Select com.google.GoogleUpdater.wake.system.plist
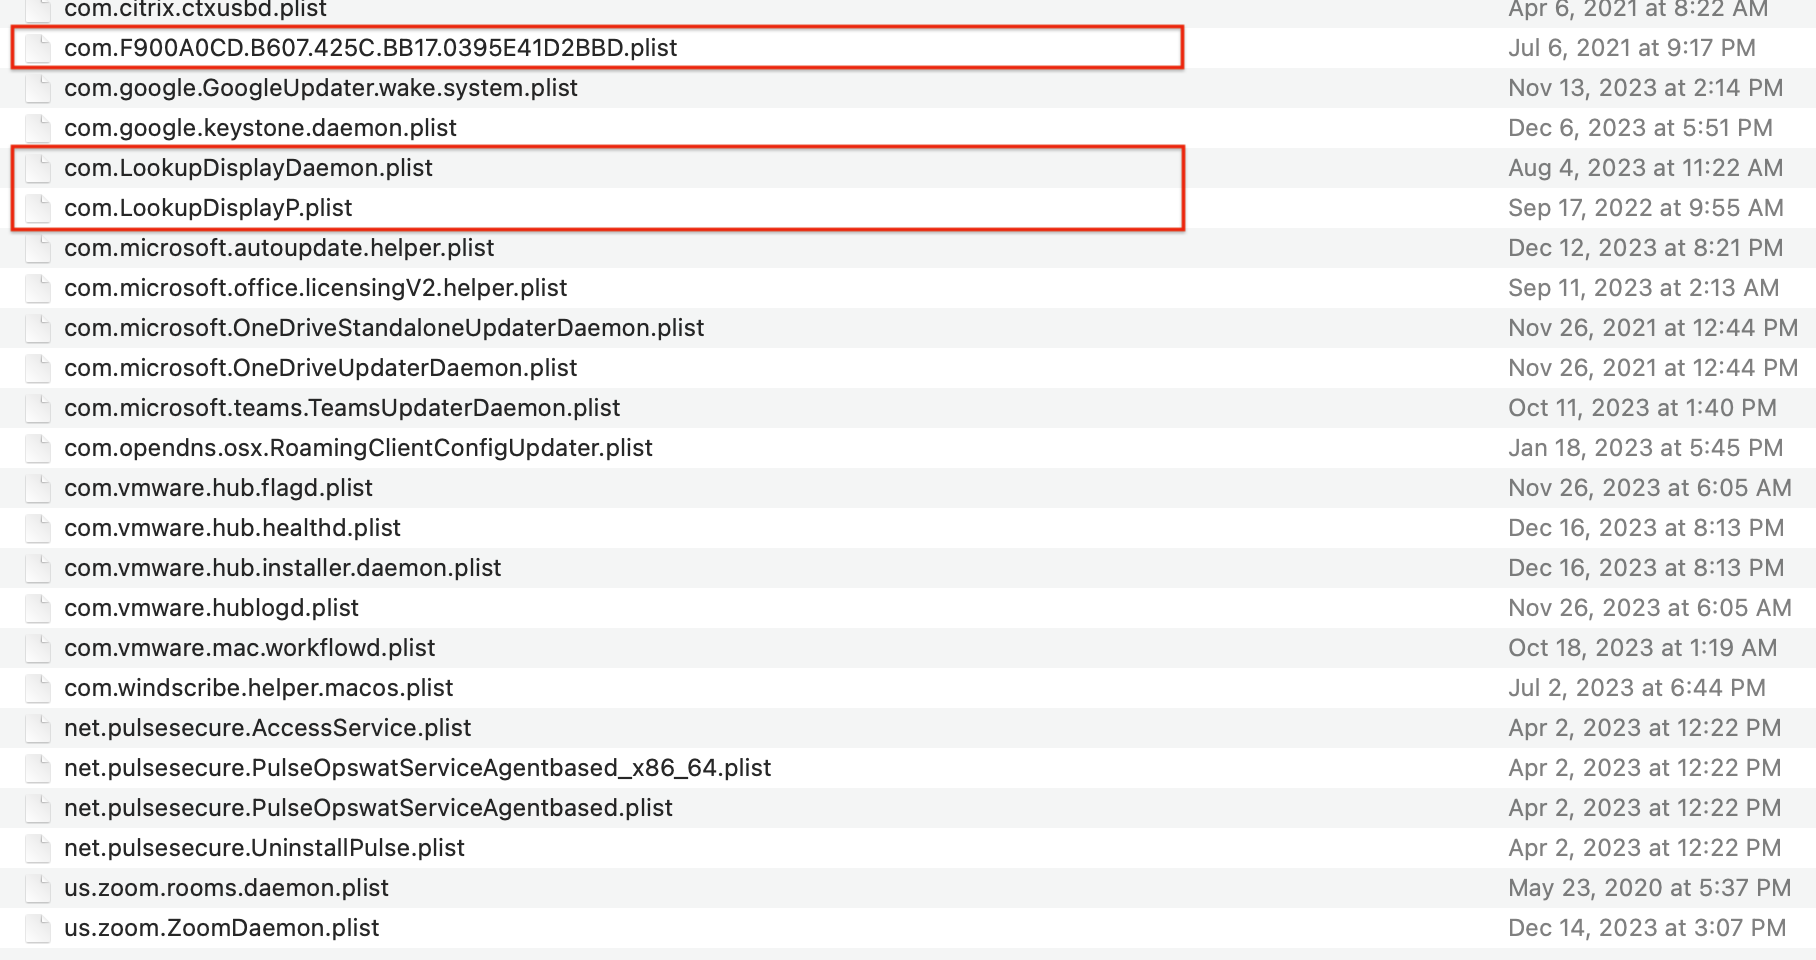1816x960 pixels. (x=320, y=88)
